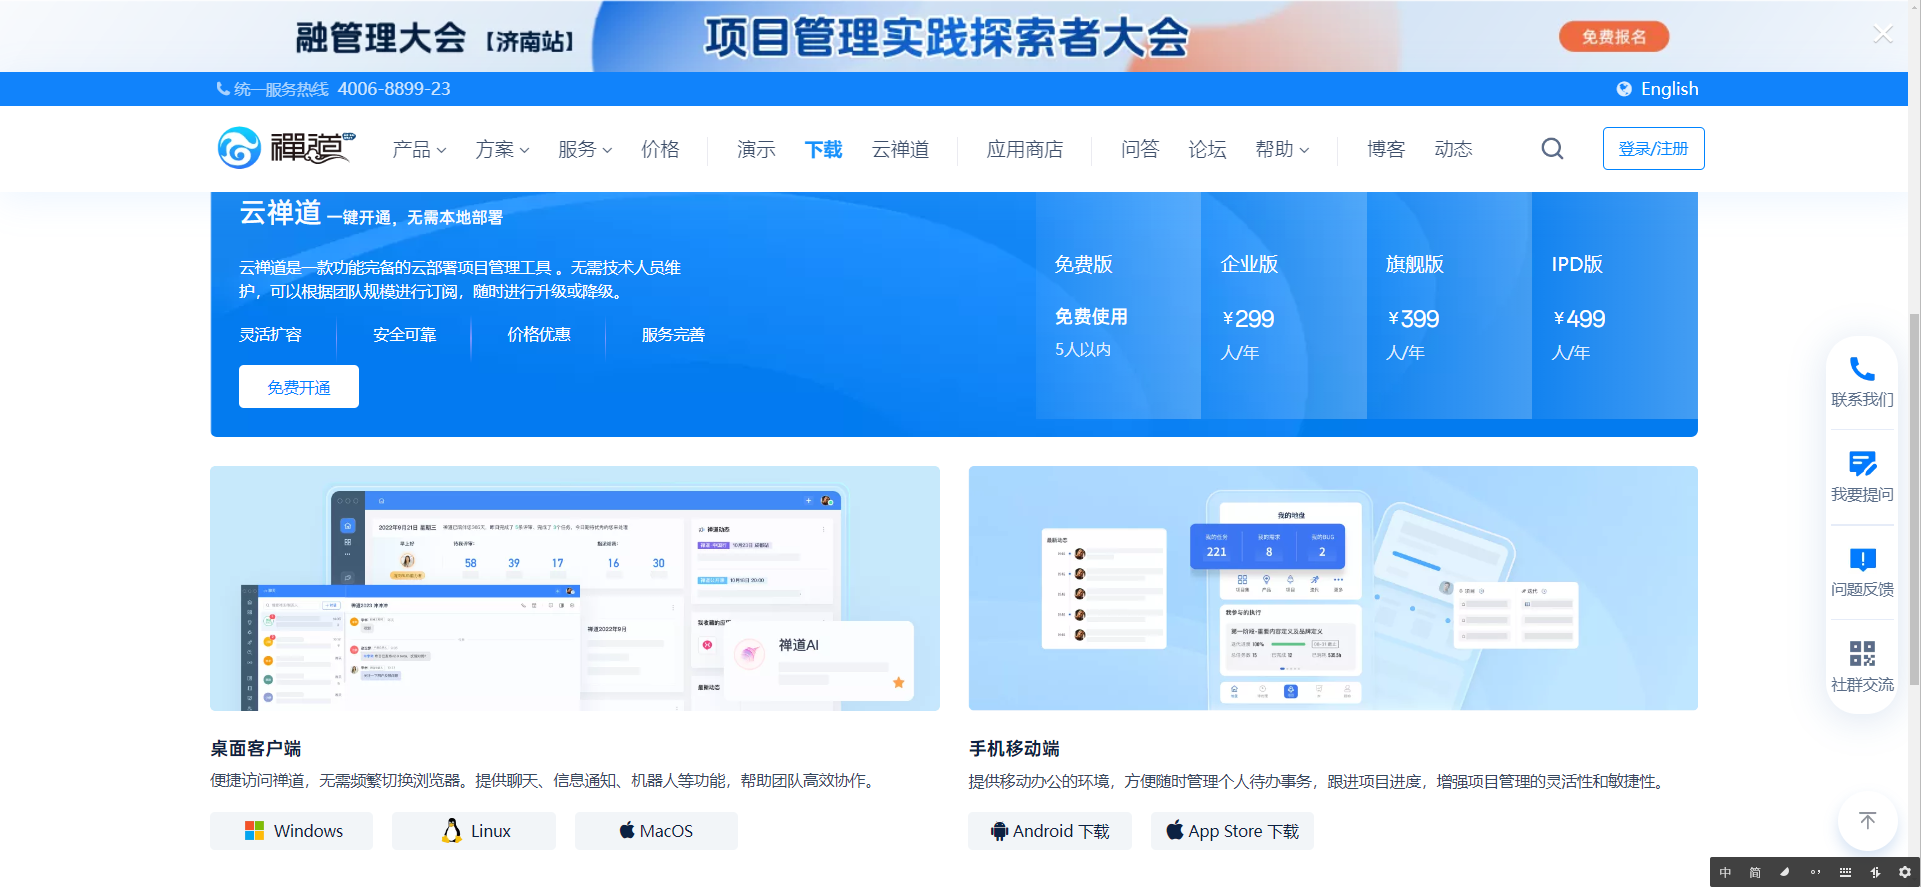
Task: Select the 下载 nav item
Action: 823,149
